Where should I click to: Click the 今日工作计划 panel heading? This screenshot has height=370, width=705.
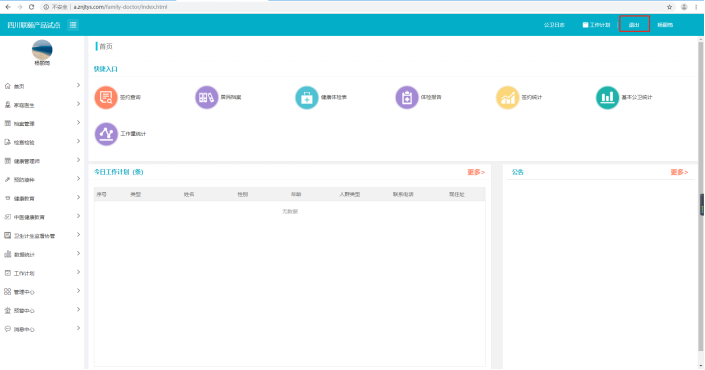click(119, 172)
